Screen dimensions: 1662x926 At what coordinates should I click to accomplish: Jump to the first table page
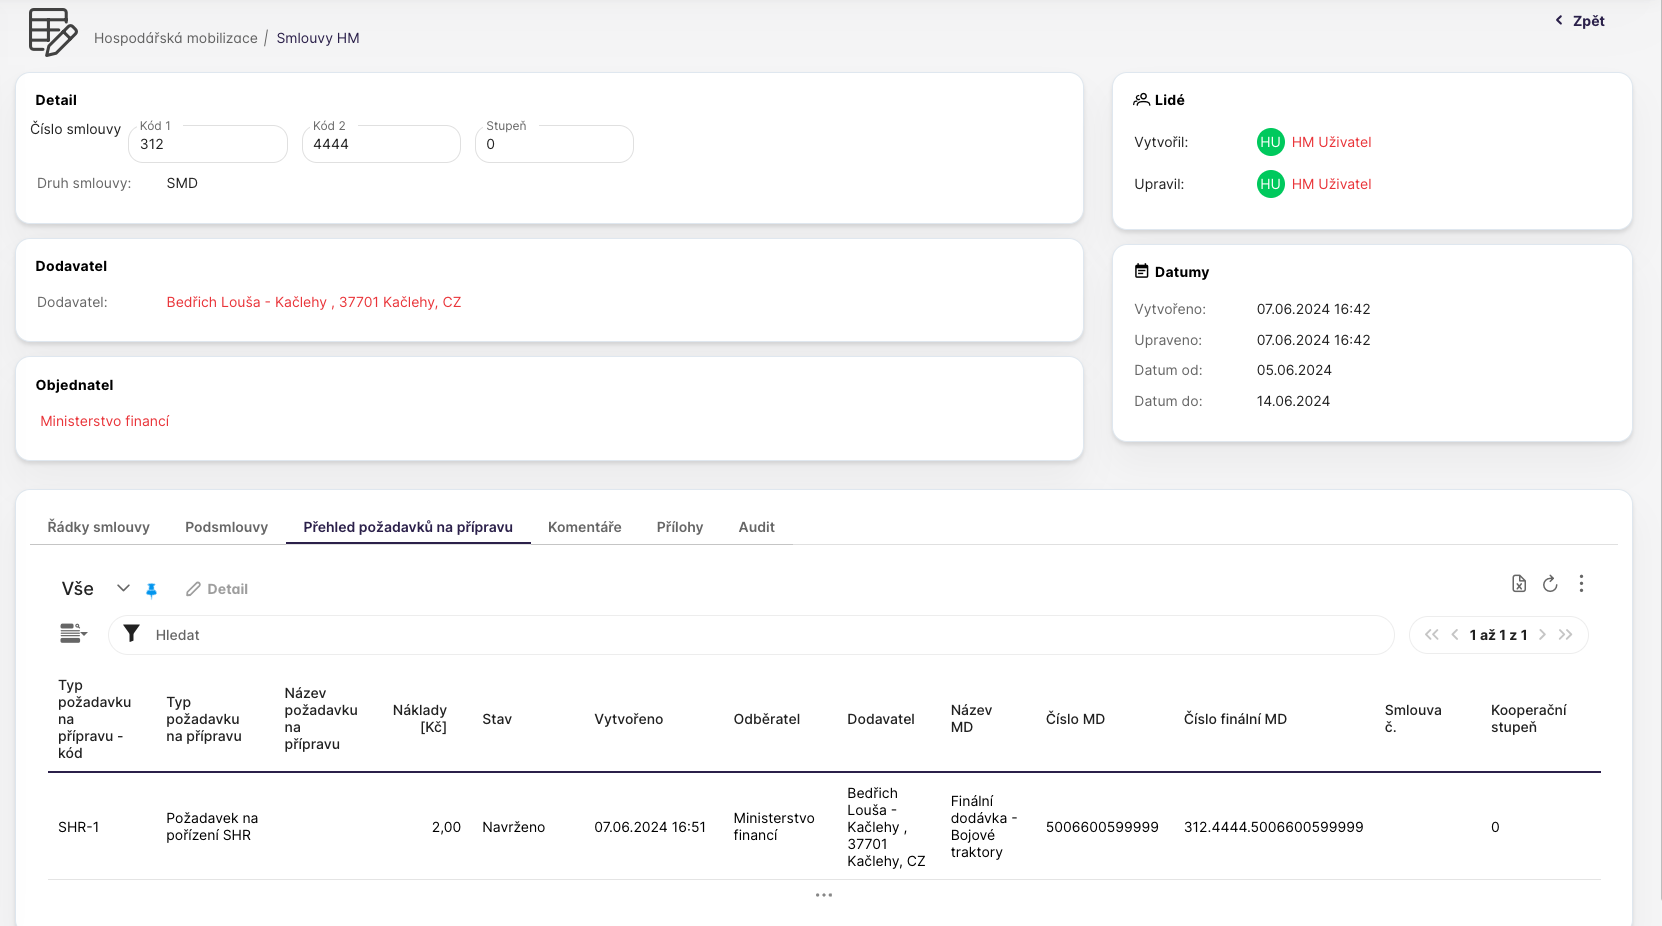1431,635
